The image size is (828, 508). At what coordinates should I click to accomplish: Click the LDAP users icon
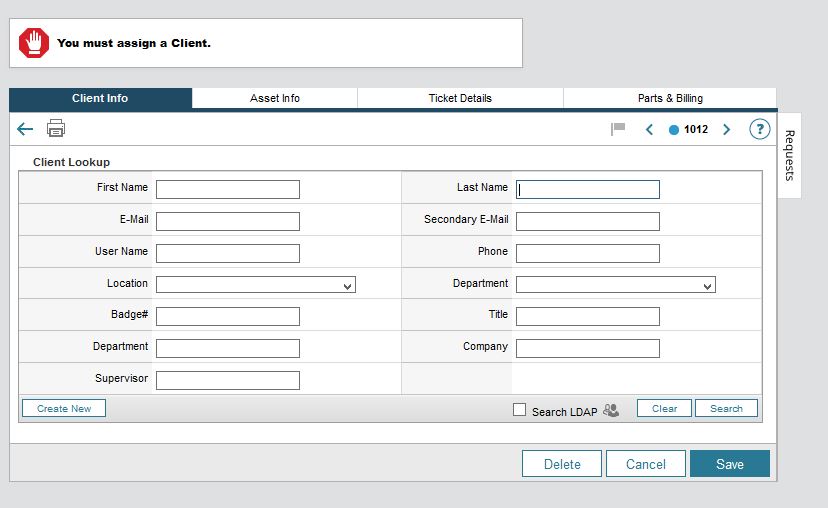pos(611,410)
